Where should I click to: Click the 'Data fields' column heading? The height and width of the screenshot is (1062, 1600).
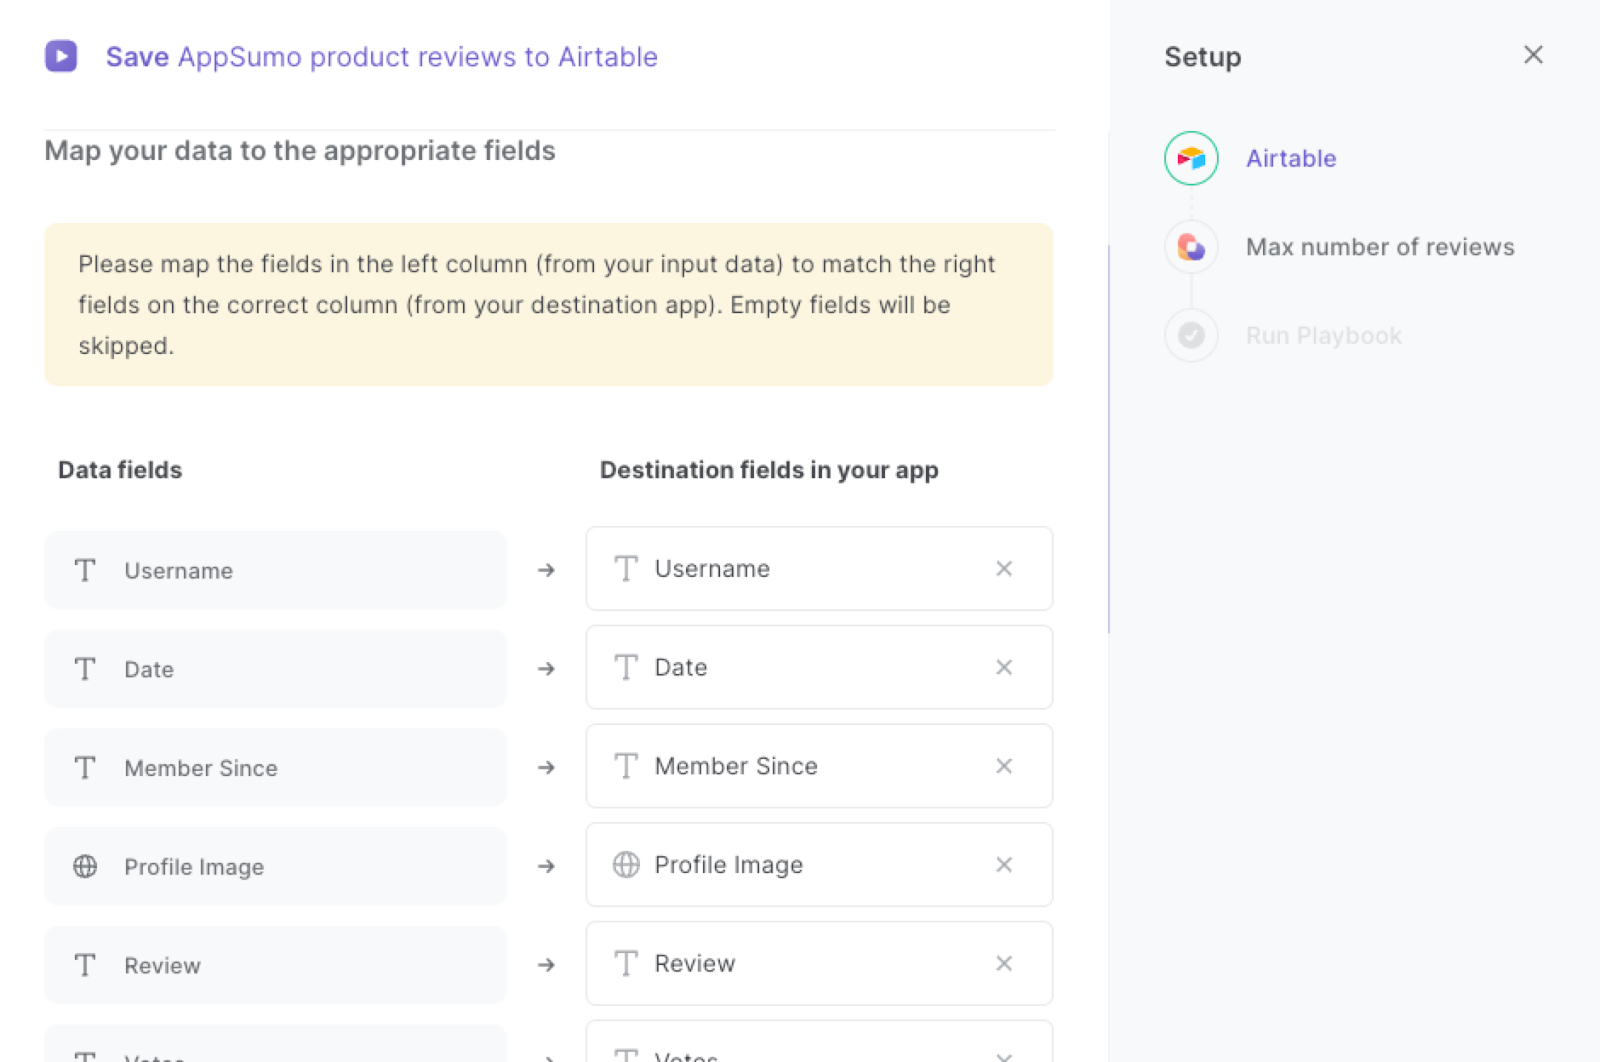click(120, 470)
